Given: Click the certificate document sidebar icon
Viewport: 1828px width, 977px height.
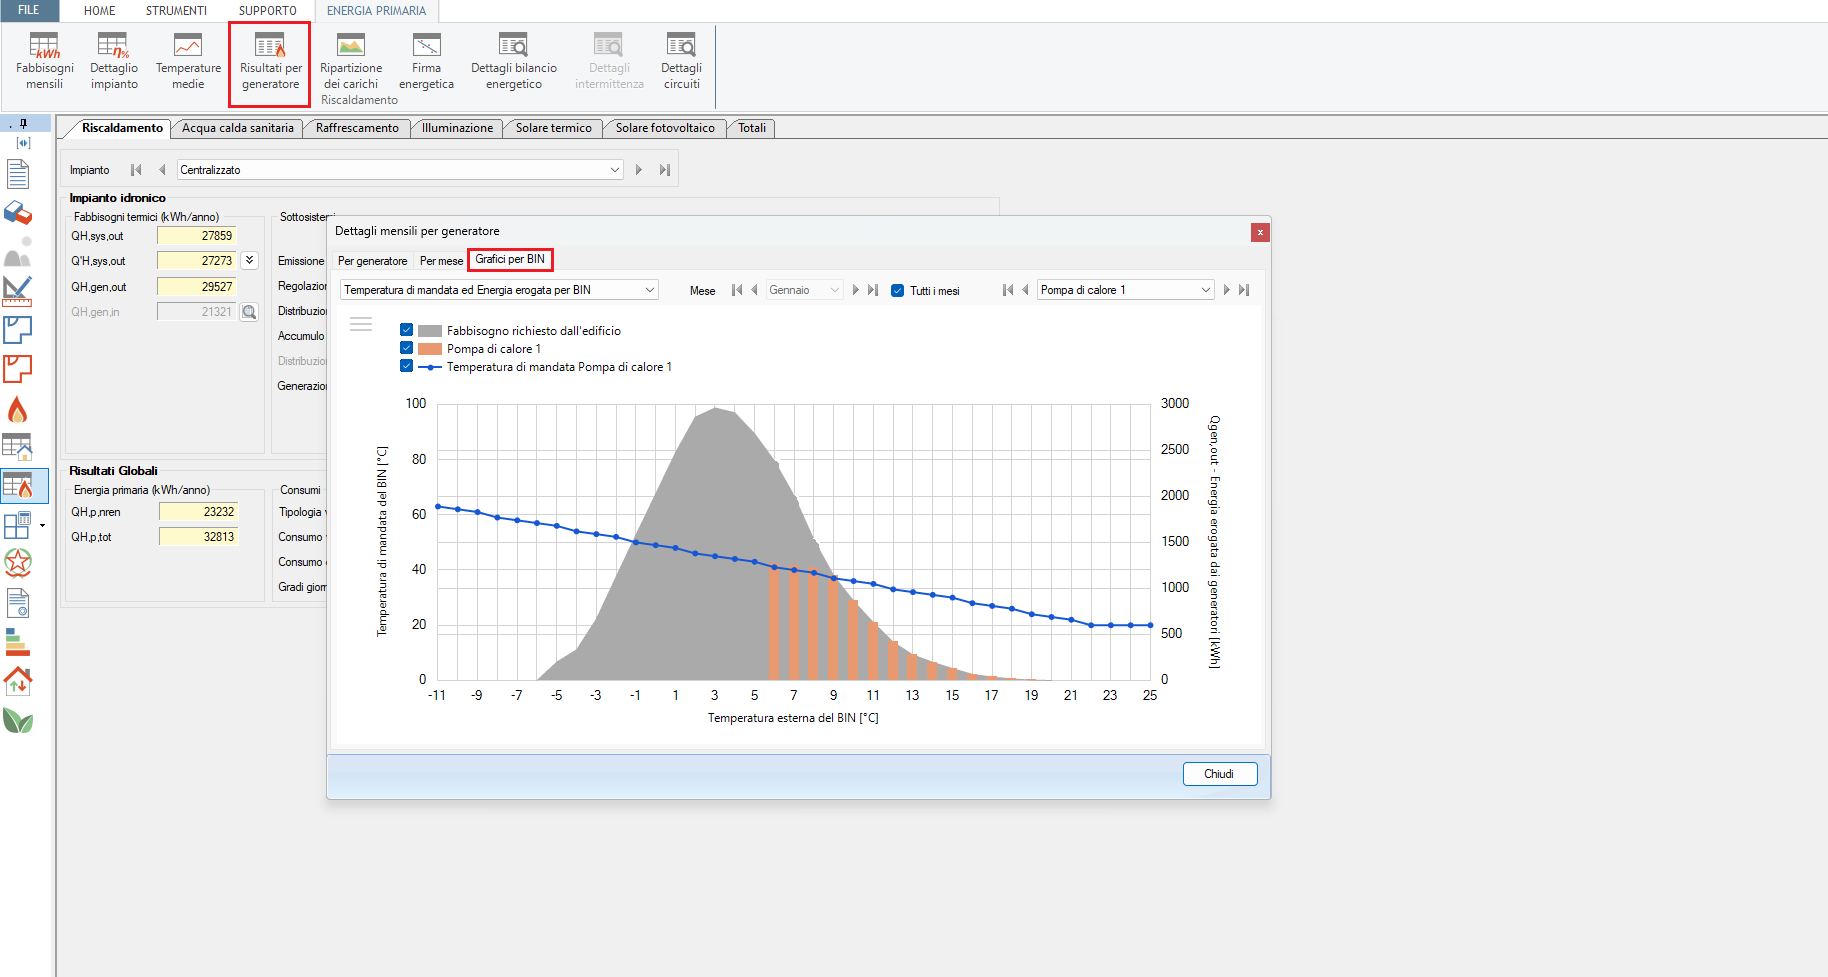Looking at the screenshot, I should [x=18, y=603].
